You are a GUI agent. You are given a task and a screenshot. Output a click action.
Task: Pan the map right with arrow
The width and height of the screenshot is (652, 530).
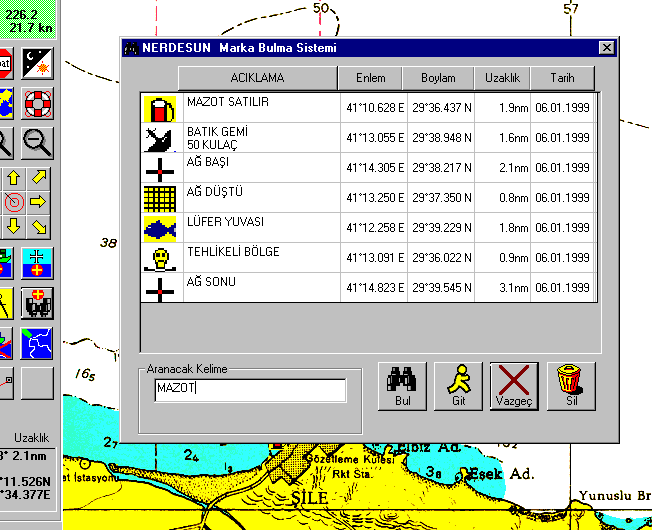[38, 201]
